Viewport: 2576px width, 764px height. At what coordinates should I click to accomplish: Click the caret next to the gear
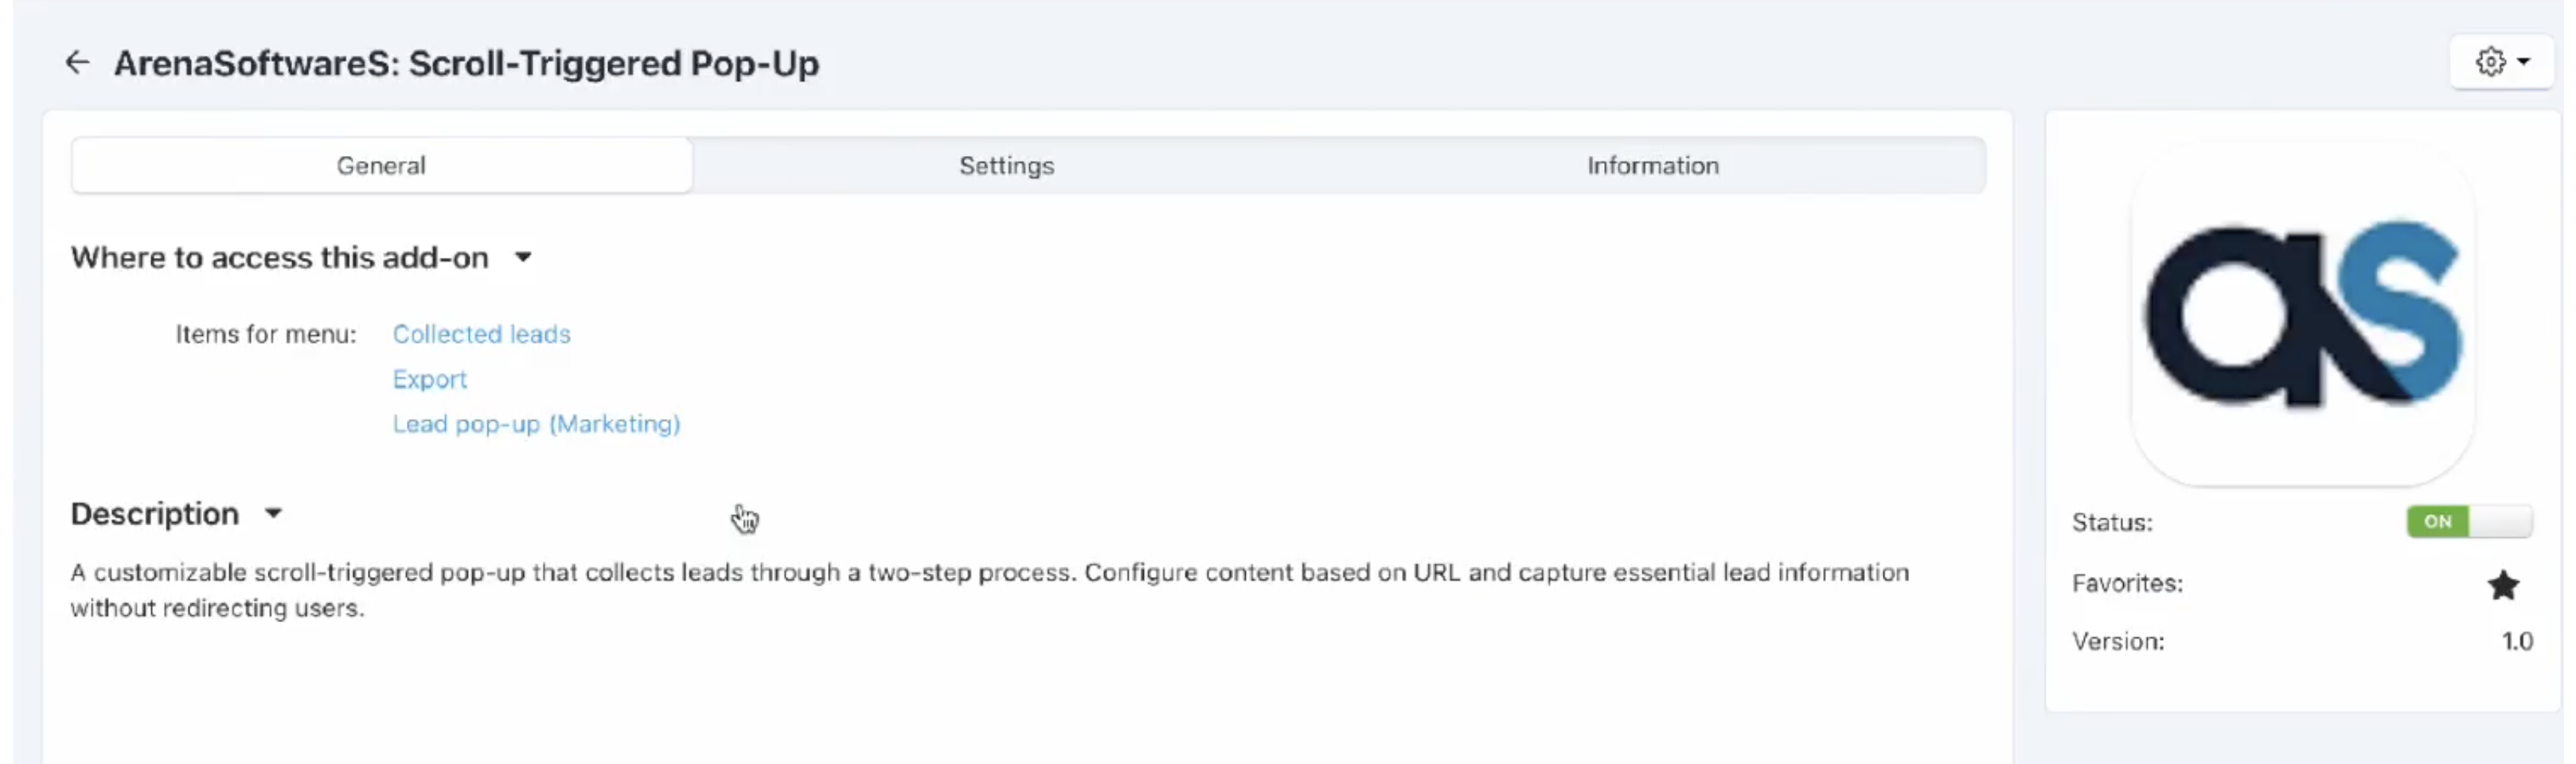pos(2523,62)
